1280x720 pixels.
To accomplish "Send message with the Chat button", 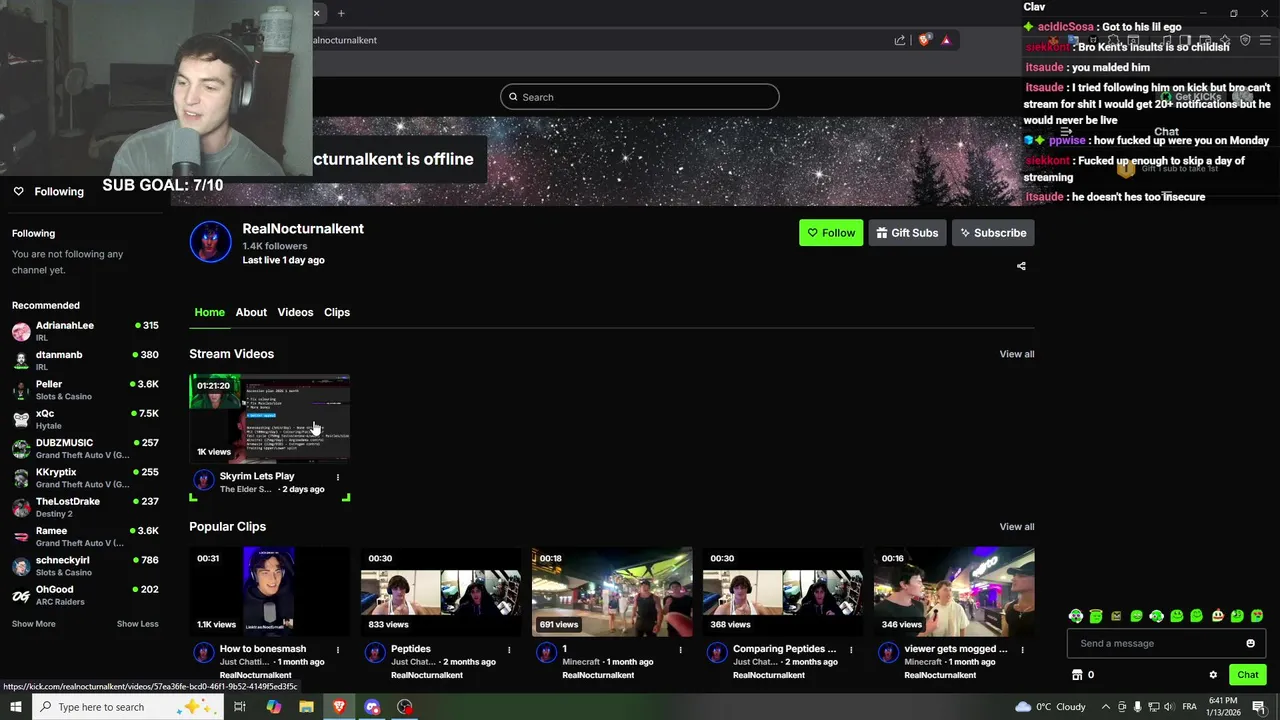I will coord(1247,675).
